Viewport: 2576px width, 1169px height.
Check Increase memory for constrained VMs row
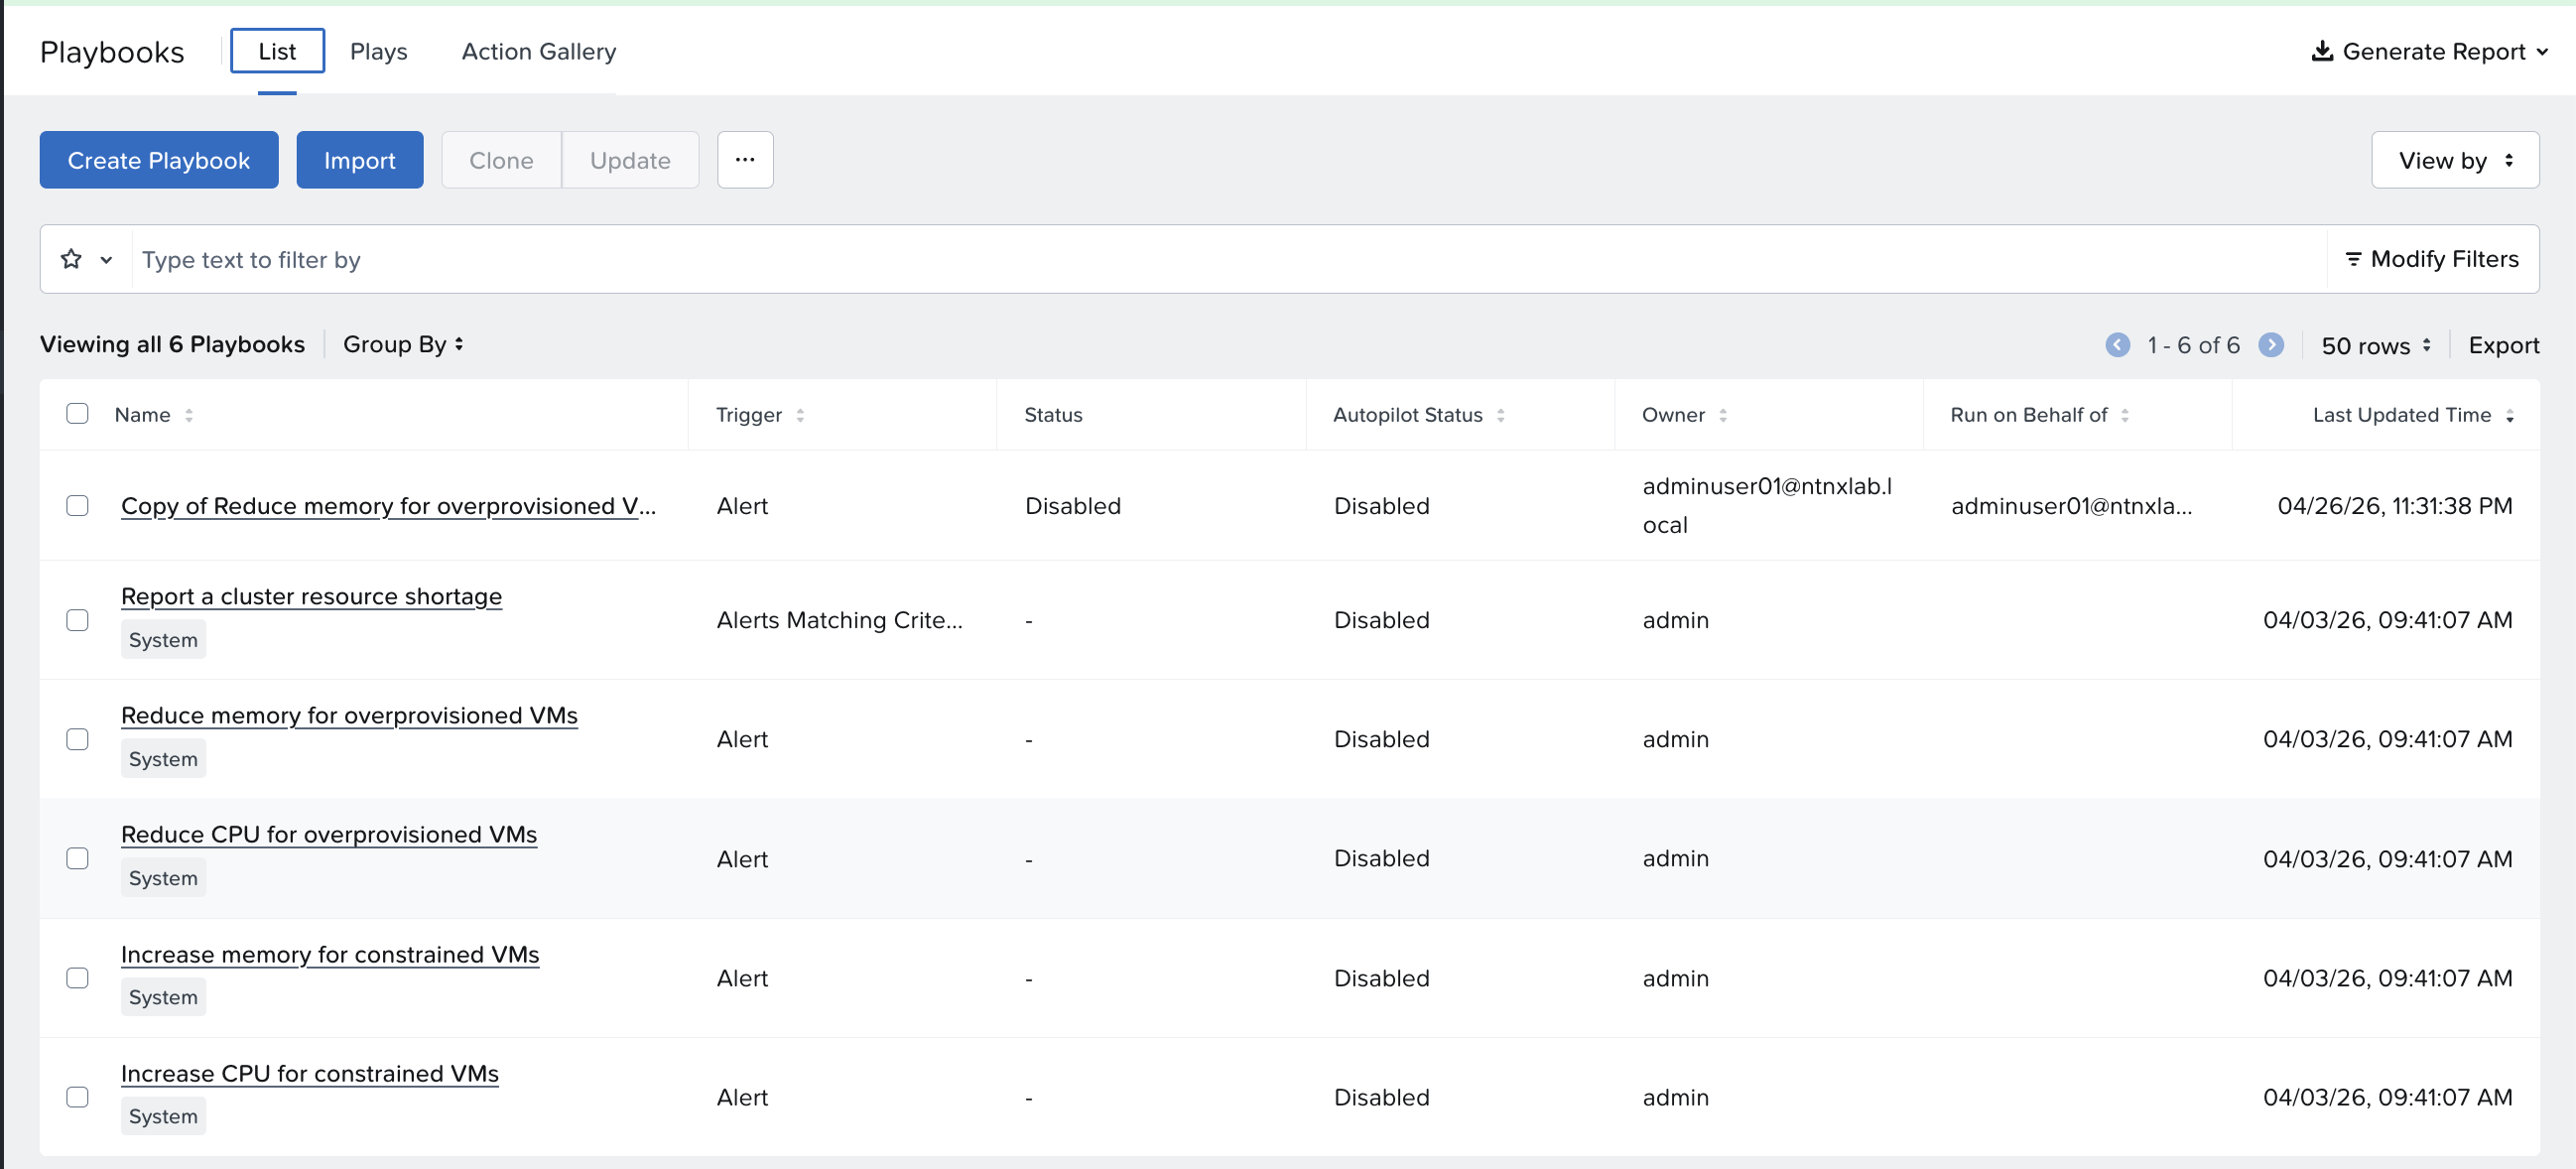[x=77, y=978]
